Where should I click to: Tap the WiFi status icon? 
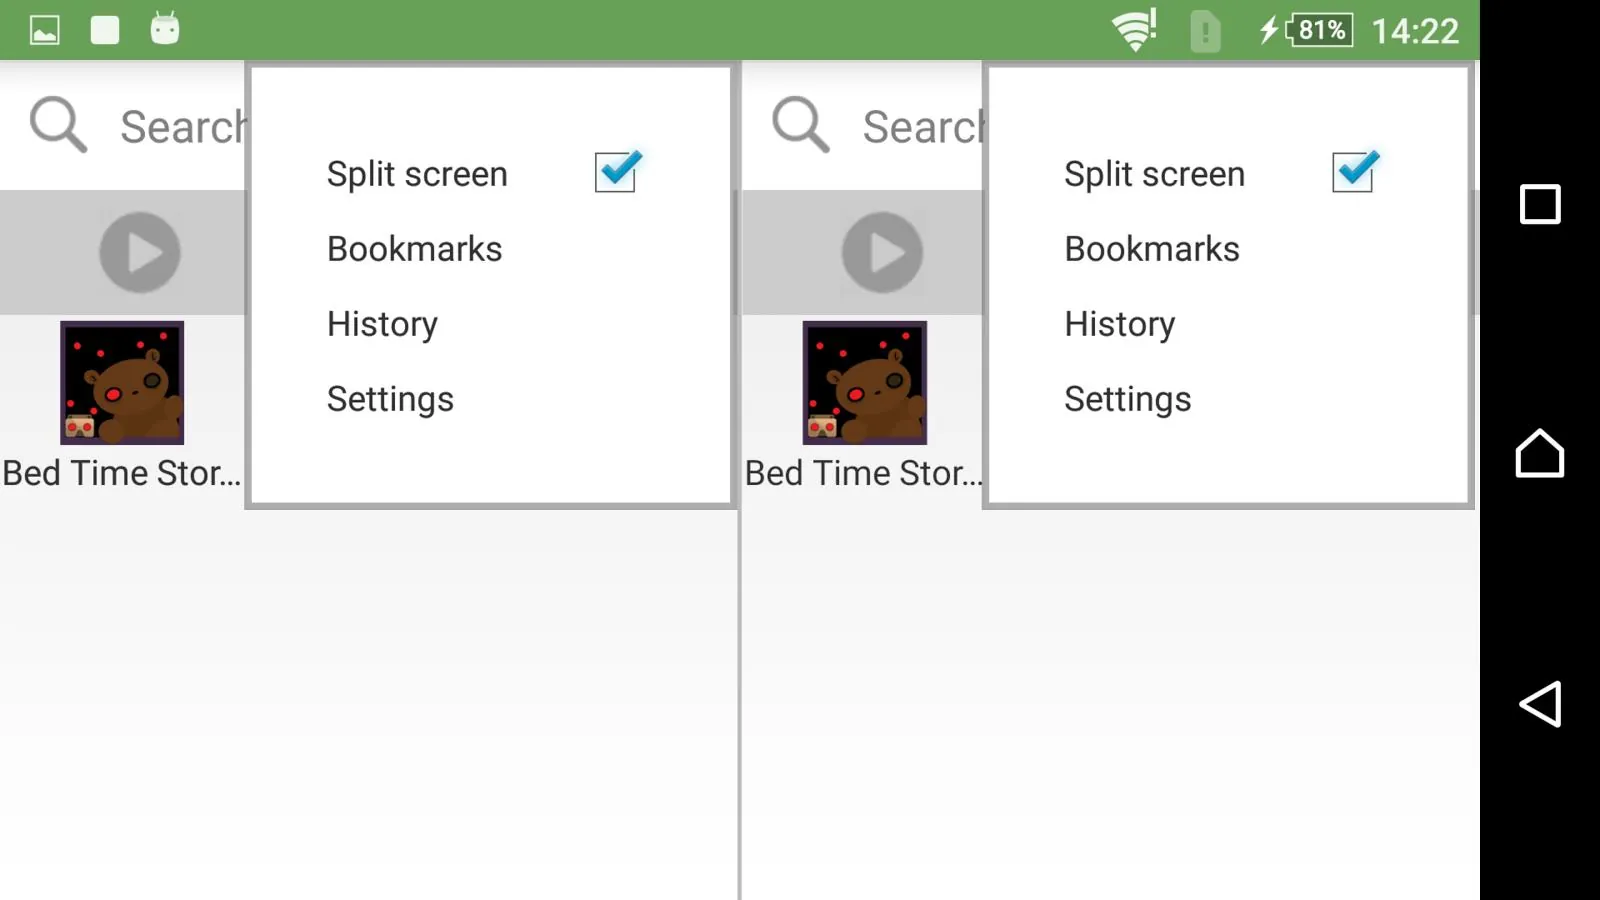pyautogui.click(x=1135, y=29)
